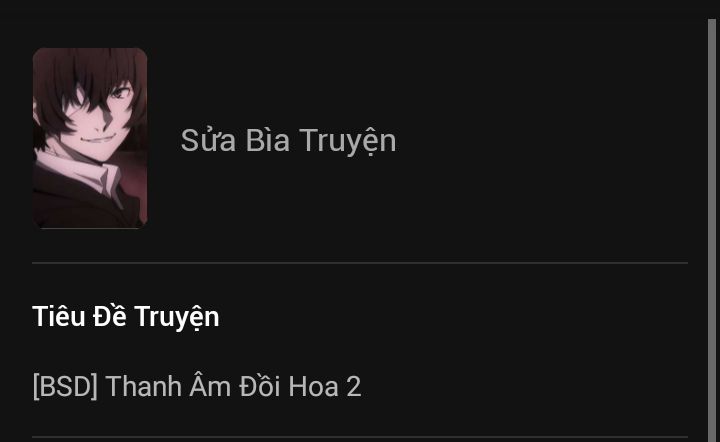Click the [BSD] tag in the title text
This screenshot has height=442, width=720.
[65, 386]
